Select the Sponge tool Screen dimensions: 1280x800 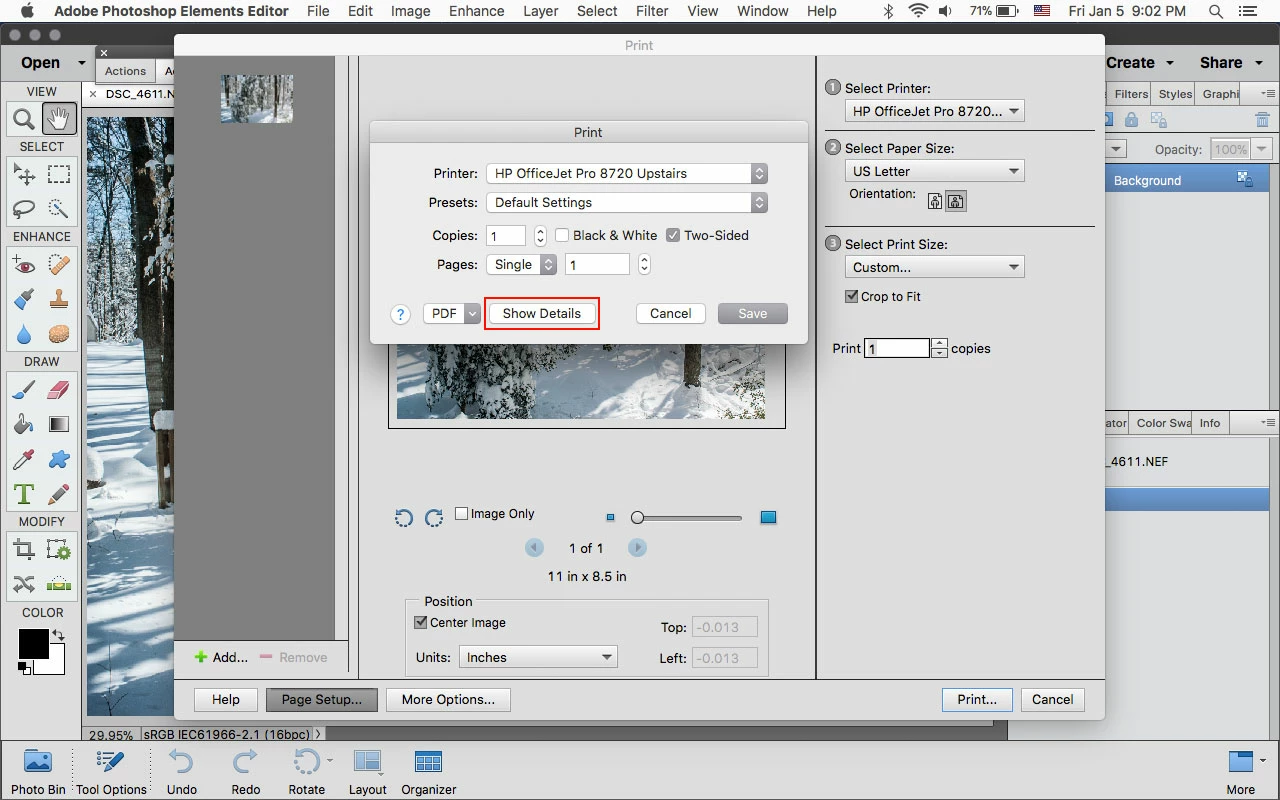pyautogui.click(x=59, y=334)
